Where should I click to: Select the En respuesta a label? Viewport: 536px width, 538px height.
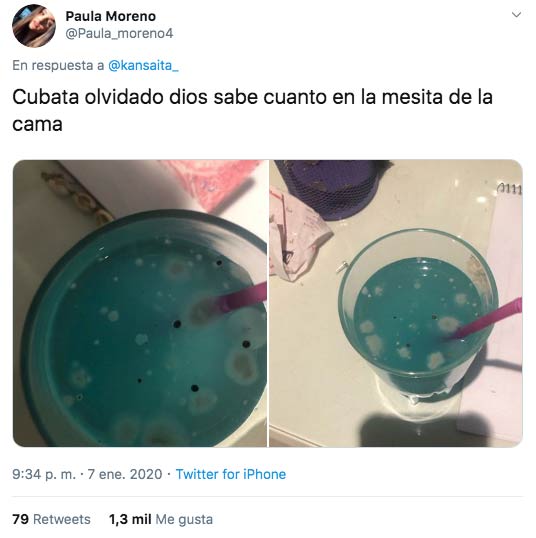coord(58,65)
